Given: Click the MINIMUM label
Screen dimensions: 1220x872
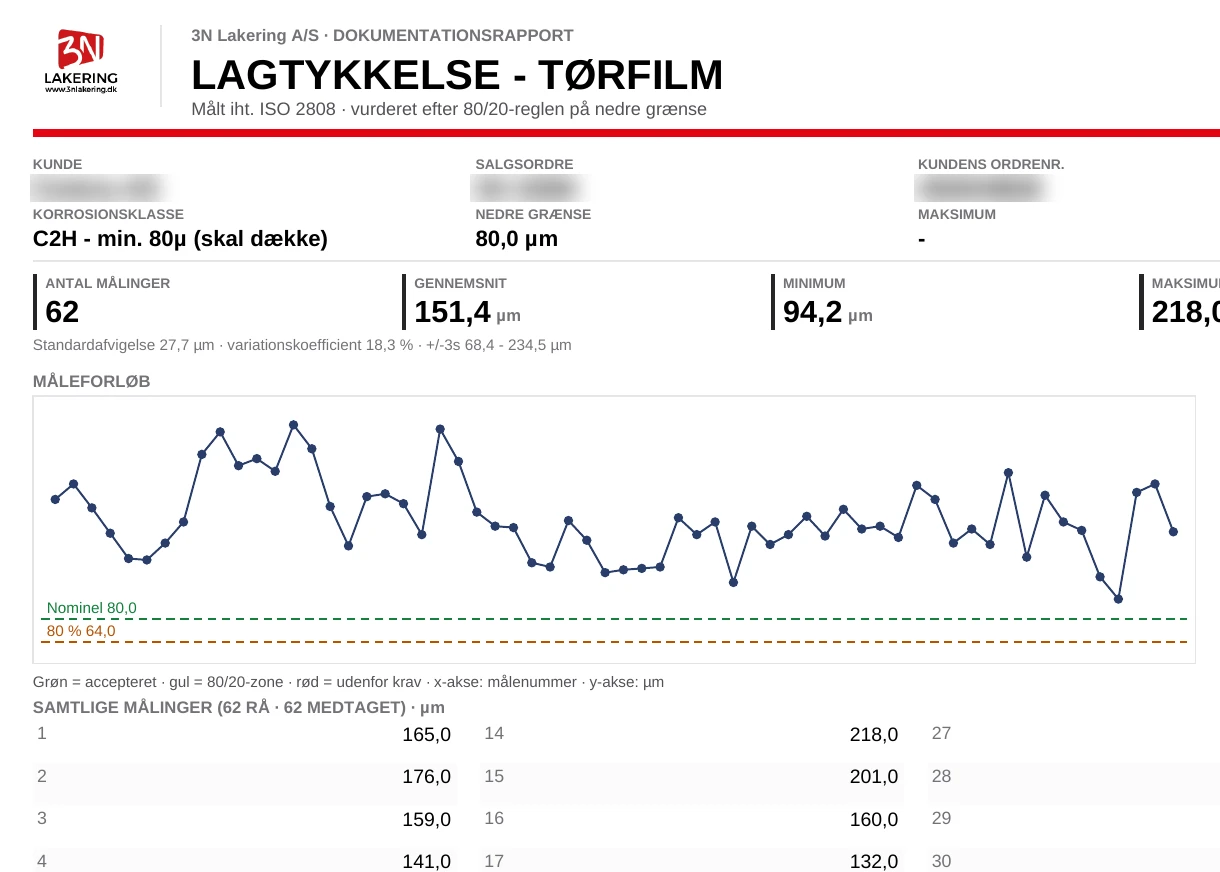Looking at the screenshot, I should pyautogui.click(x=814, y=283).
